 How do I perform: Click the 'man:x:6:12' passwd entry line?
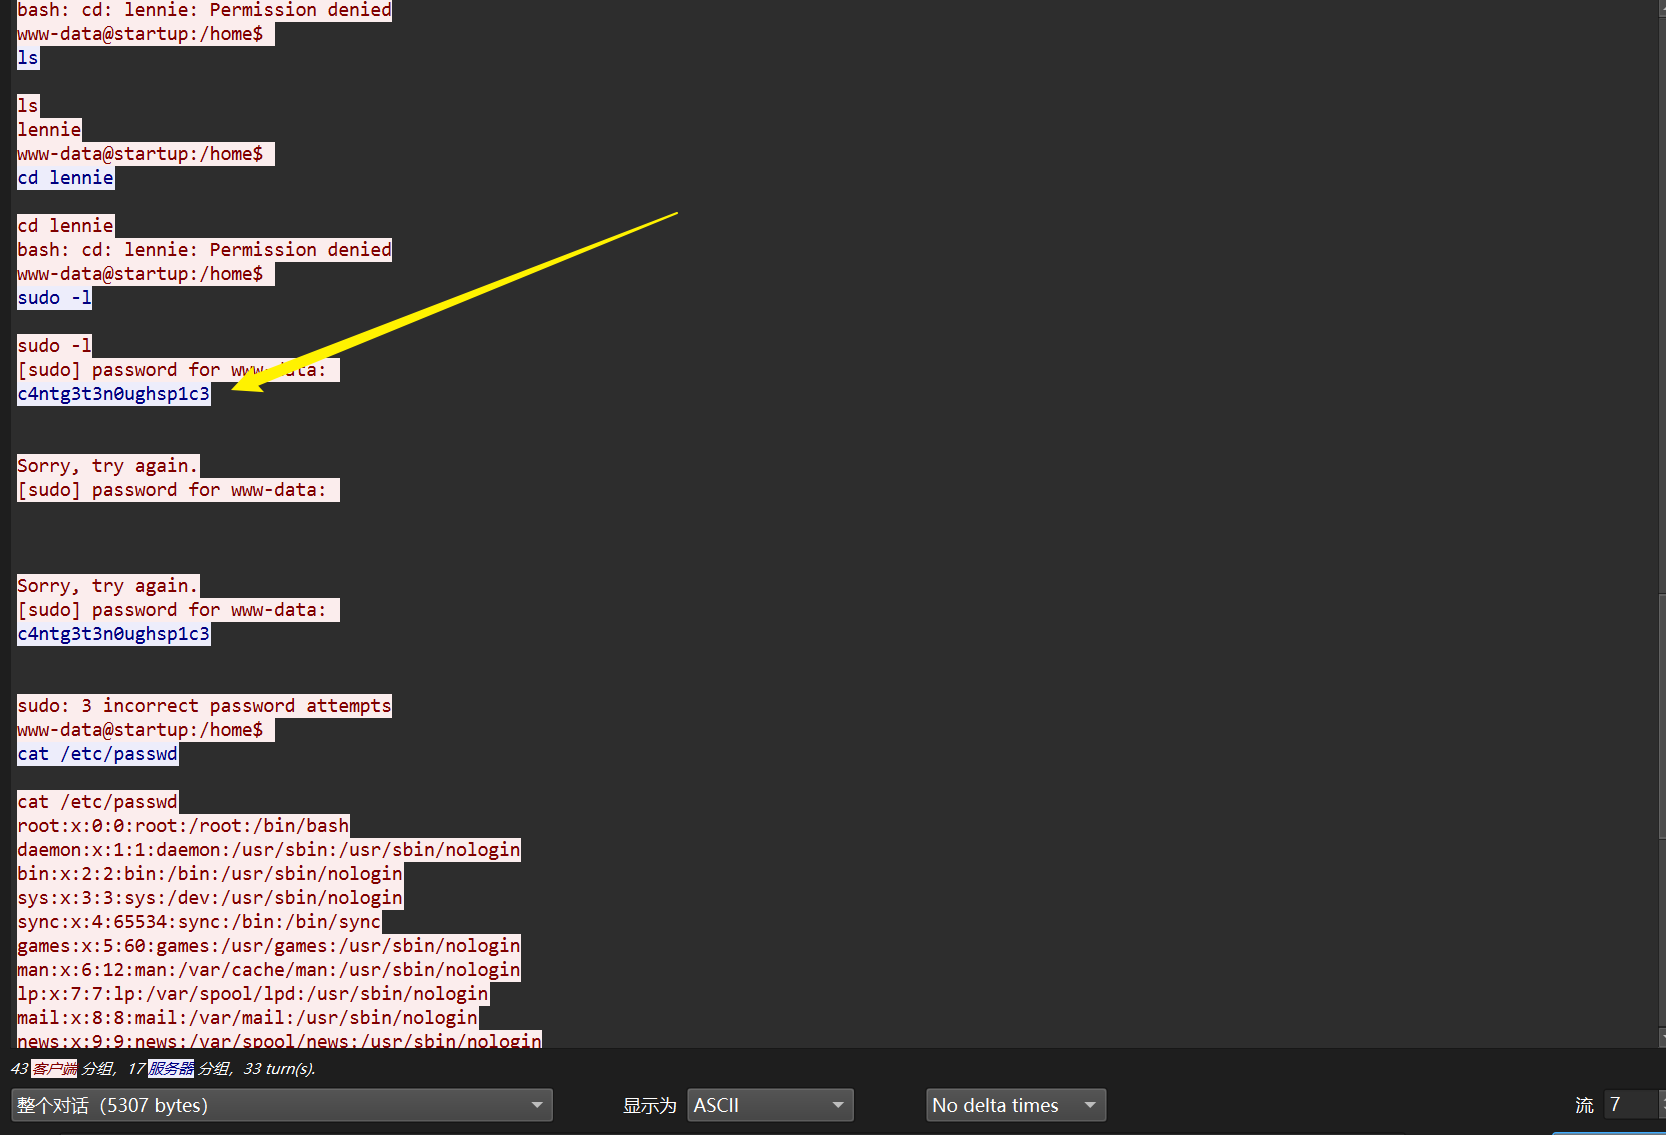[x=269, y=970]
